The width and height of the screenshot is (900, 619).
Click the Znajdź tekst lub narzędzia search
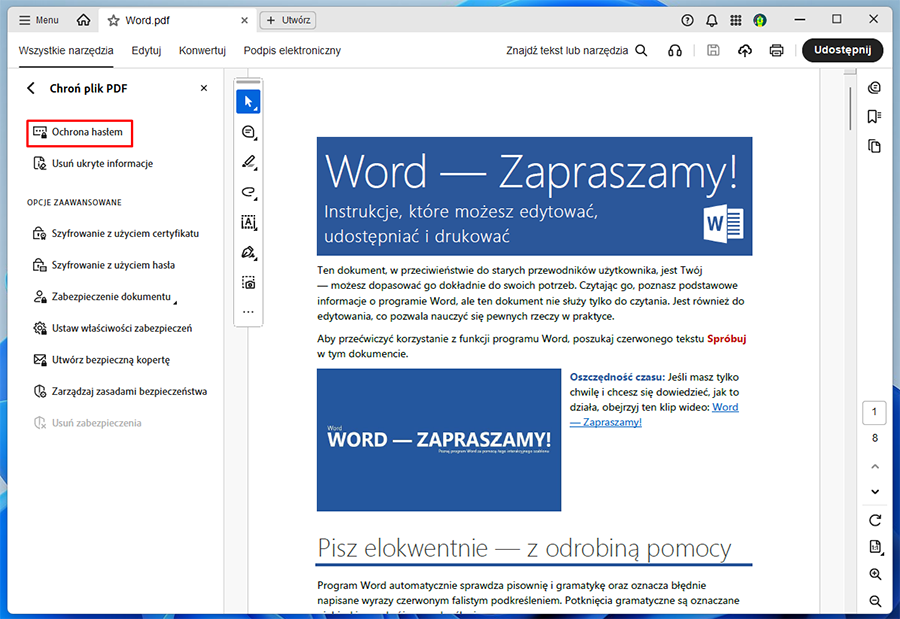point(576,51)
